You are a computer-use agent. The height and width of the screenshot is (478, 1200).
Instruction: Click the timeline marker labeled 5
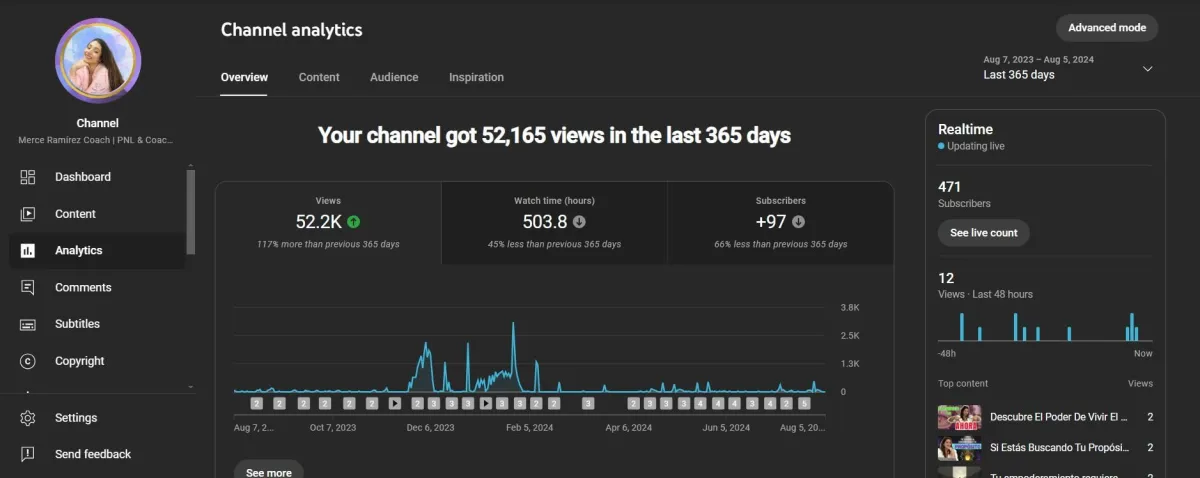[x=803, y=404]
